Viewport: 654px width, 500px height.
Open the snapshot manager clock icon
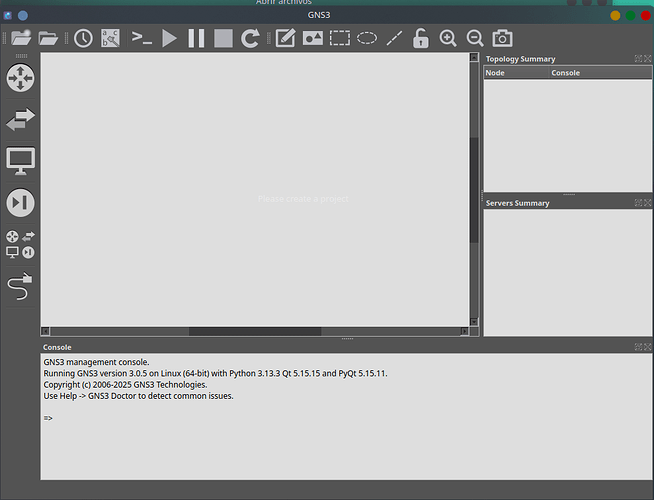(83, 38)
